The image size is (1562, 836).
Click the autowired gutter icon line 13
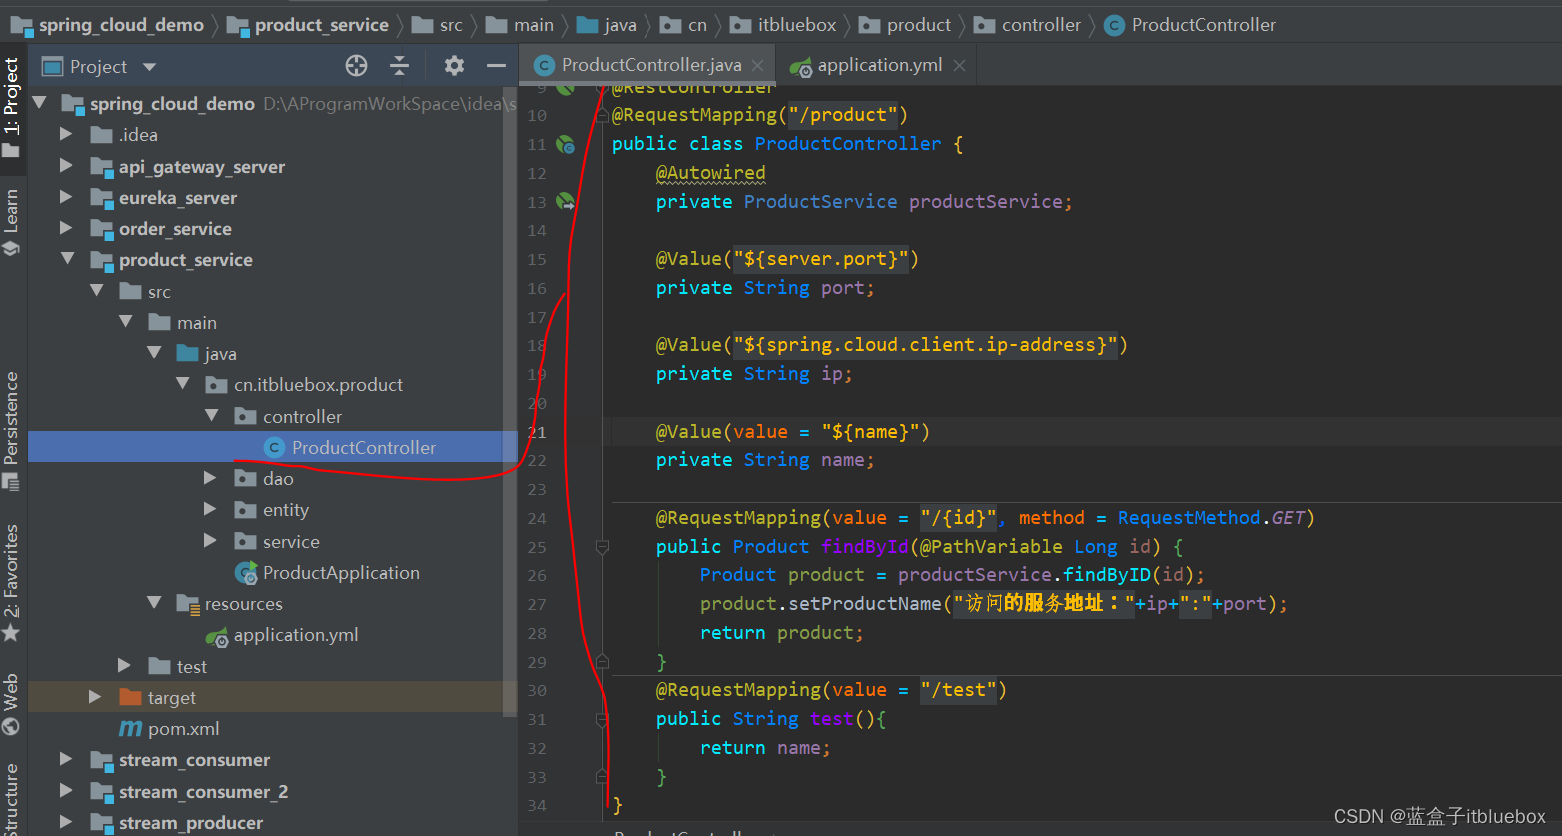pos(565,202)
